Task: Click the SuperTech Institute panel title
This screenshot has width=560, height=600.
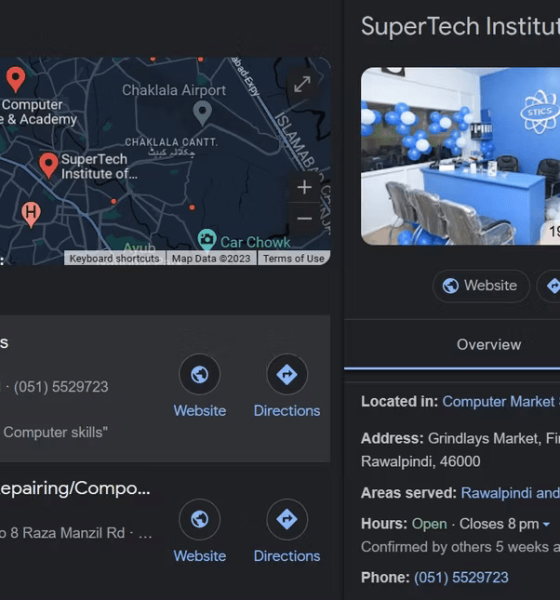Action: [460, 26]
